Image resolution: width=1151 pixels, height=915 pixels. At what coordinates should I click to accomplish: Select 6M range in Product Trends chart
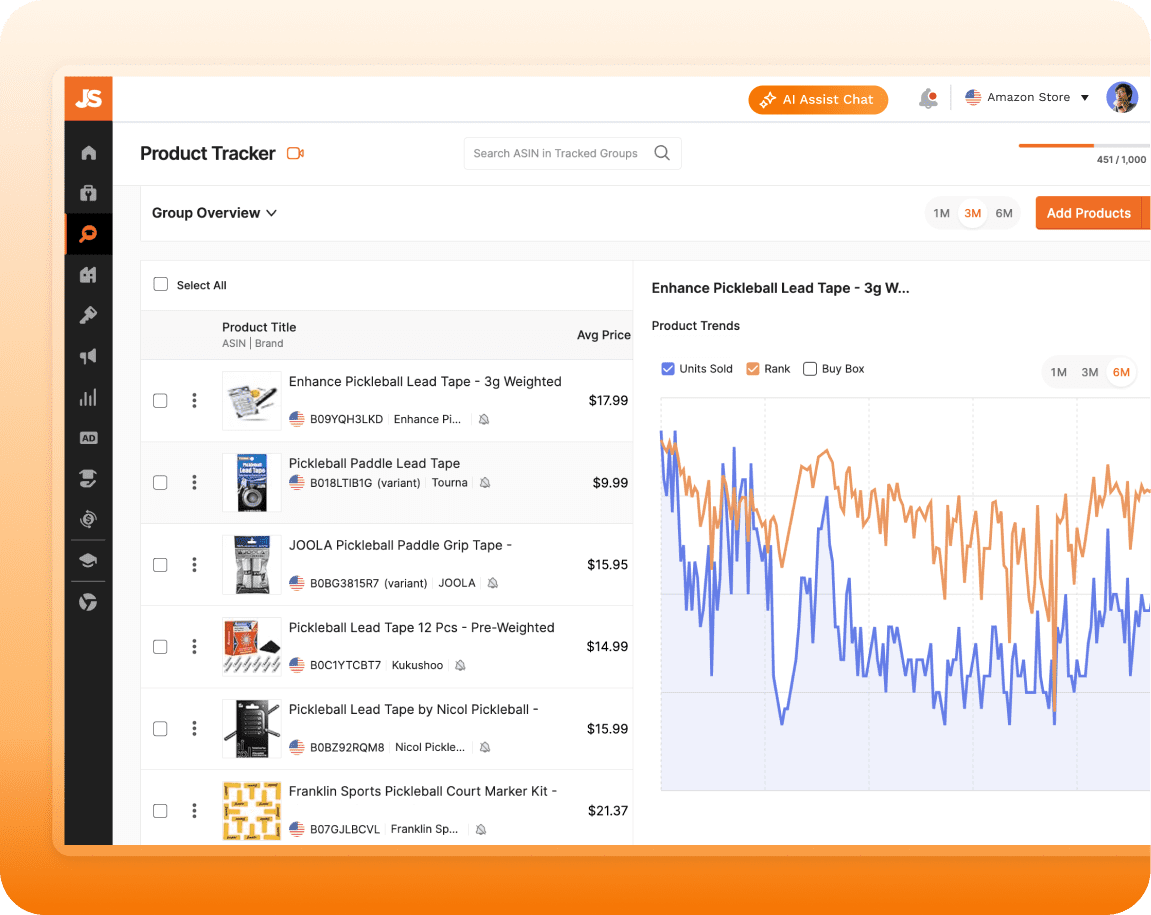(1121, 372)
